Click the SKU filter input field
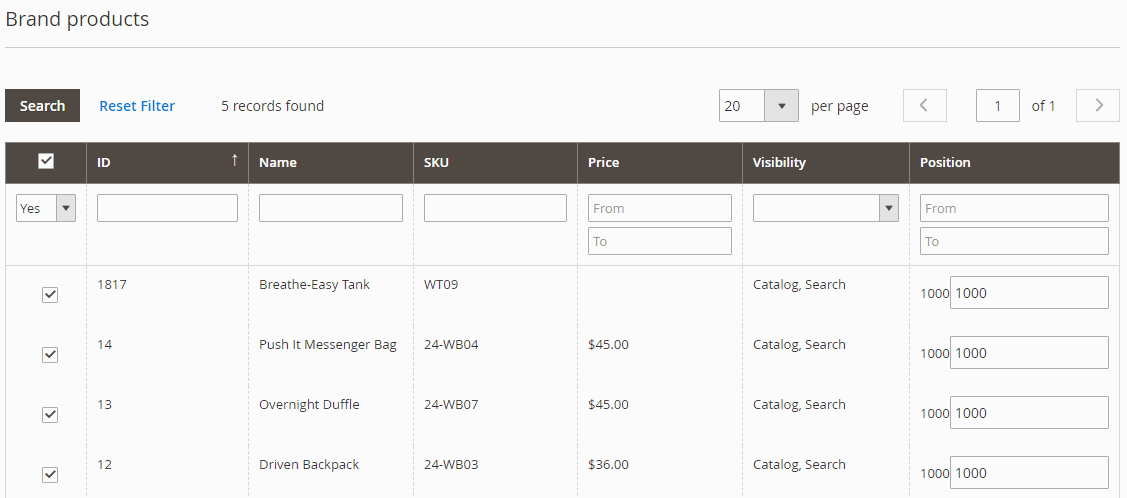The width and height of the screenshot is (1127, 498). point(495,208)
